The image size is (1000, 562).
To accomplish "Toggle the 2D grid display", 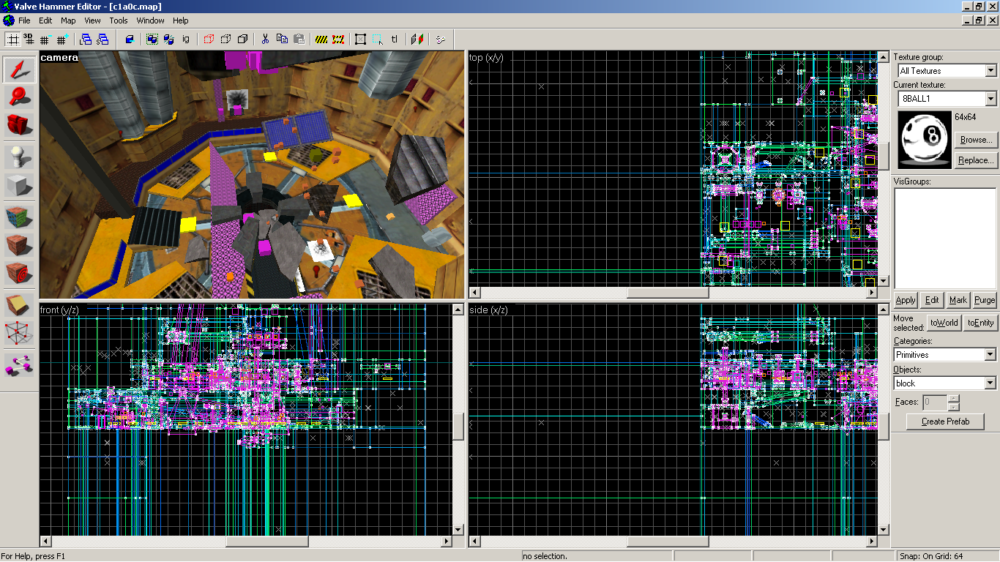I will click(x=12, y=40).
